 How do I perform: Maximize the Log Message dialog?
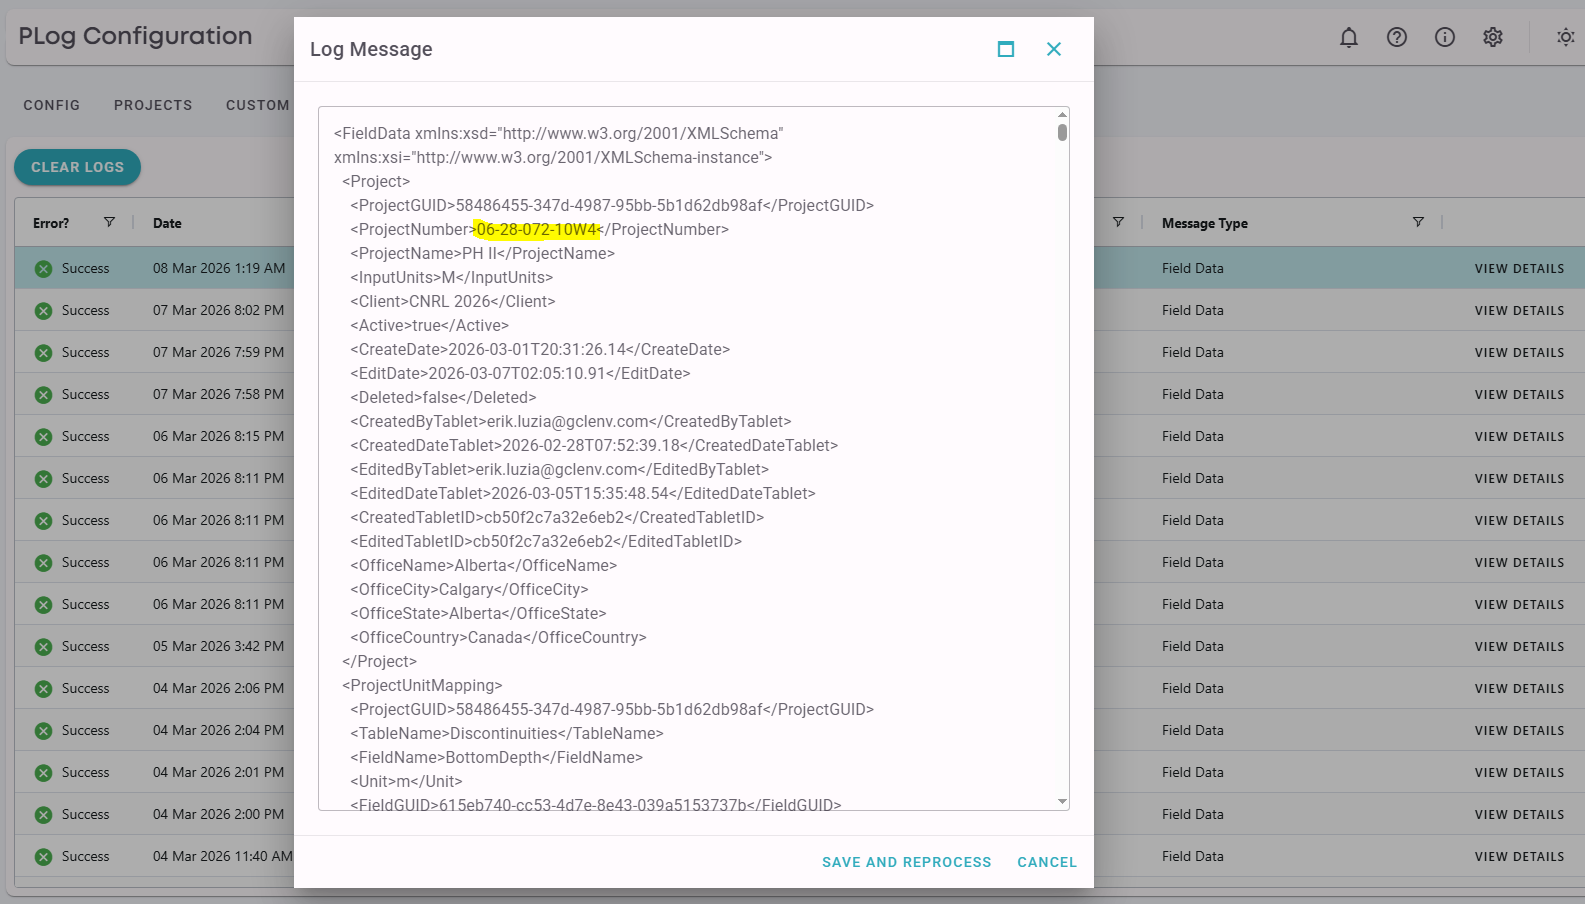tap(1006, 49)
